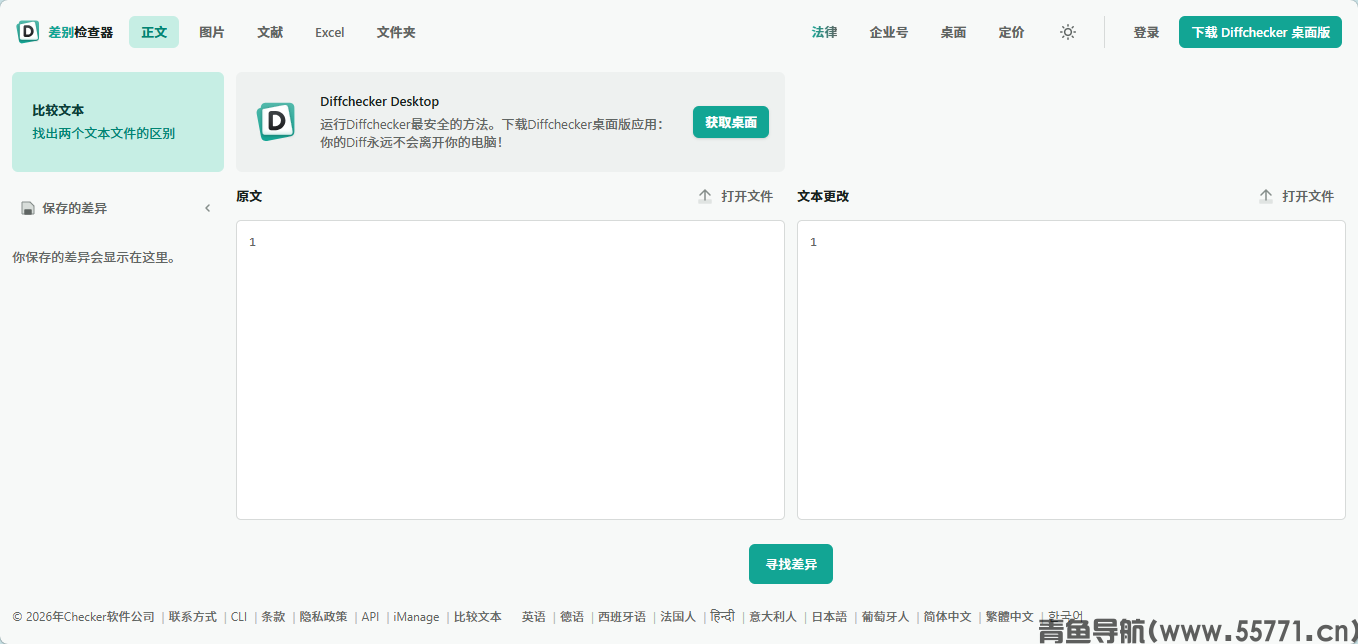Viewport: 1358px width, 644px height.
Task: Open the 定价 pricing page
Action: tap(1011, 32)
